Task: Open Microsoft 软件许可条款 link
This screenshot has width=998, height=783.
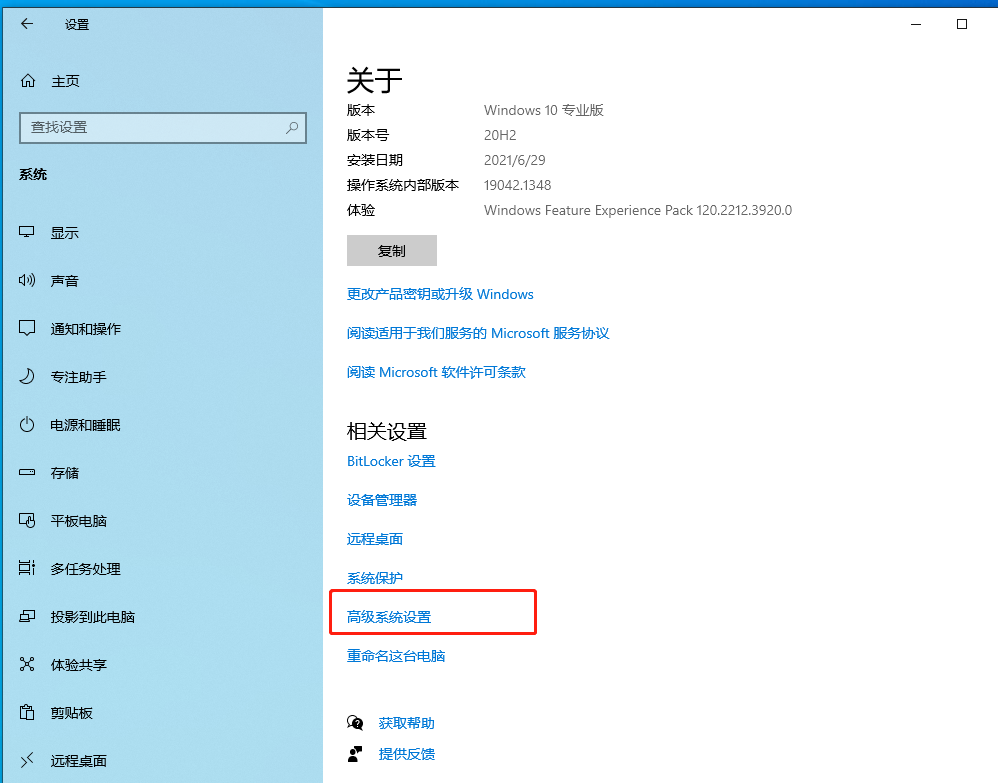Action: coord(436,372)
